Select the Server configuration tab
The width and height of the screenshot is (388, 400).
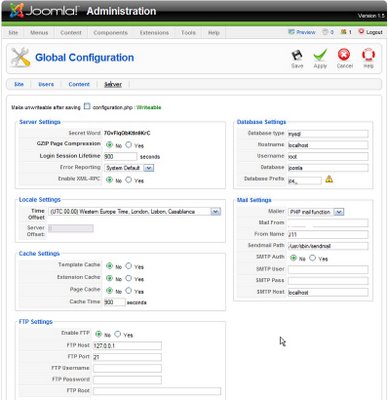pyautogui.click(x=113, y=84)
